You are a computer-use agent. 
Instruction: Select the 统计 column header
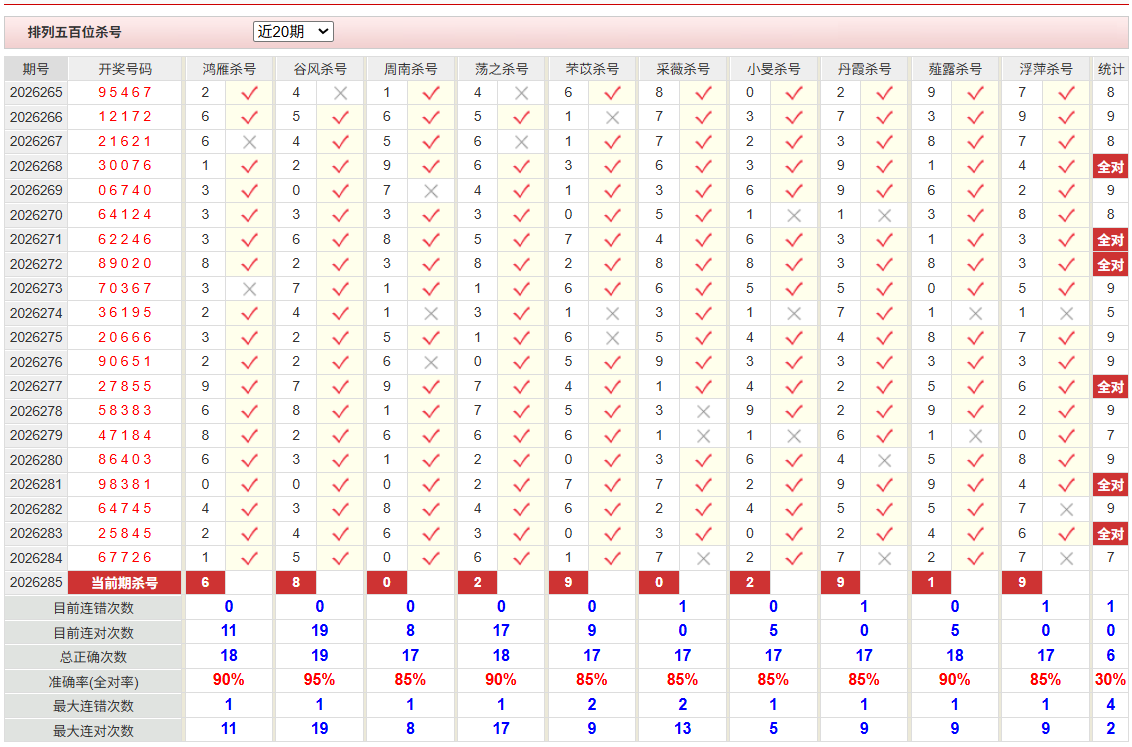pyautogui.click(x=1110, y=69)
